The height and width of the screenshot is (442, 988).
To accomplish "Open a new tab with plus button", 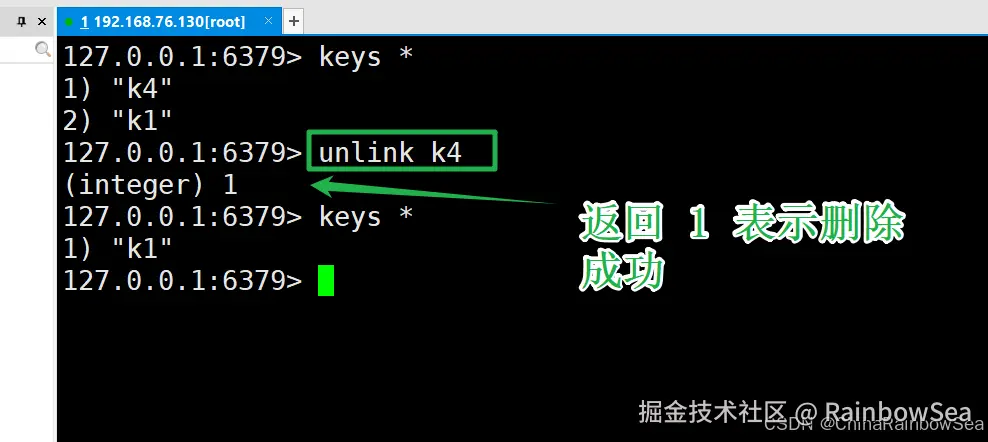I will click(x=294, y=21).
